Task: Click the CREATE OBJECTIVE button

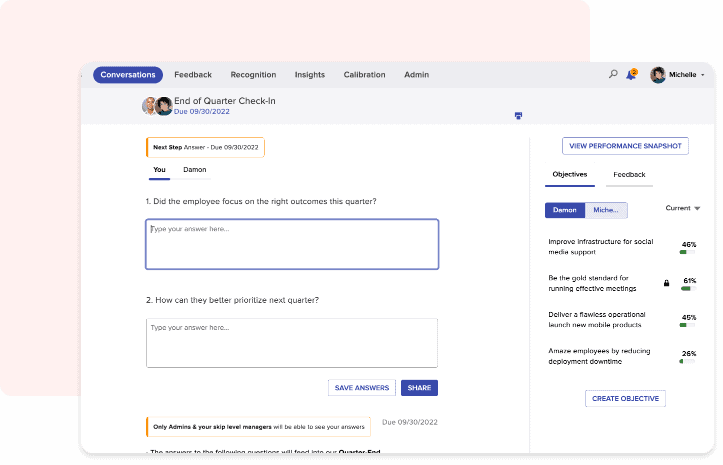Action: point(625,399)
